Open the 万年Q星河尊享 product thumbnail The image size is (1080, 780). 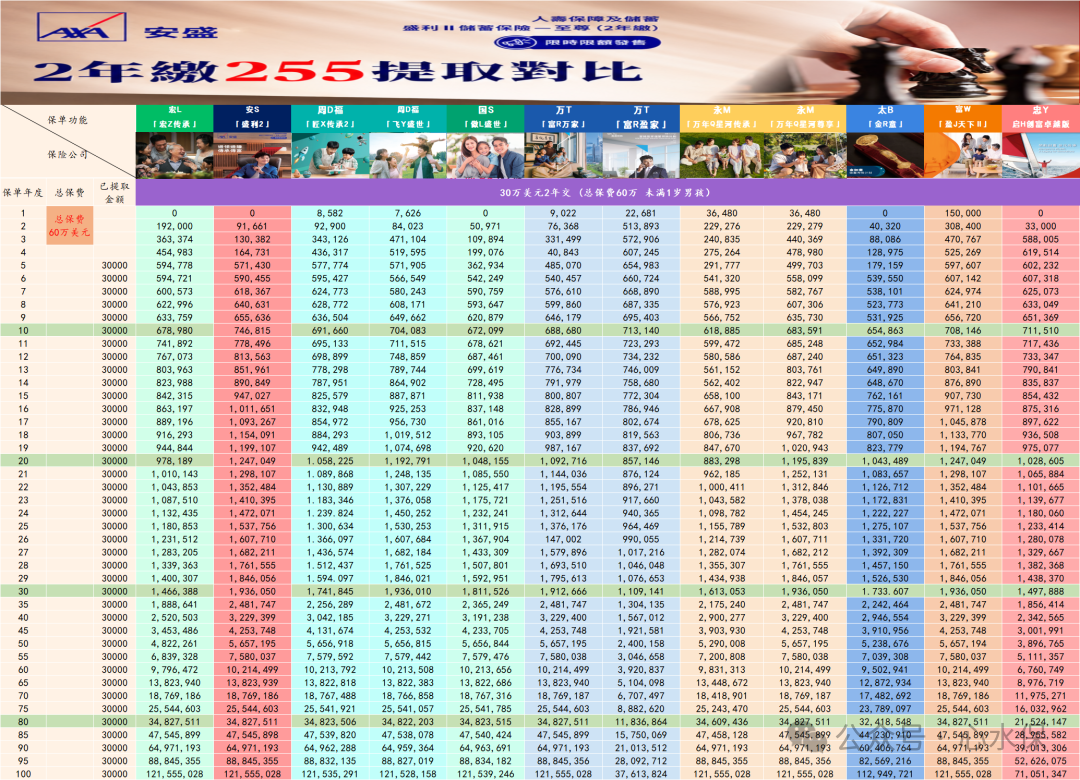[804, 155]
